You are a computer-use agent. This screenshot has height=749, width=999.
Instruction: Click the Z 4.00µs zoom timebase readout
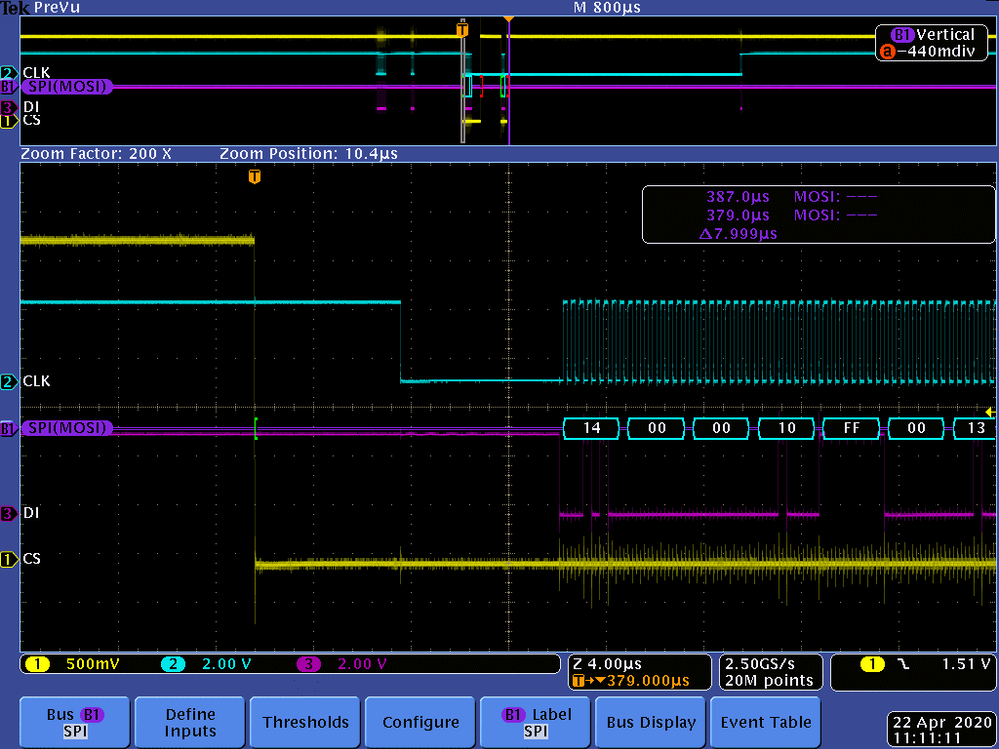[x=607, y=664]
